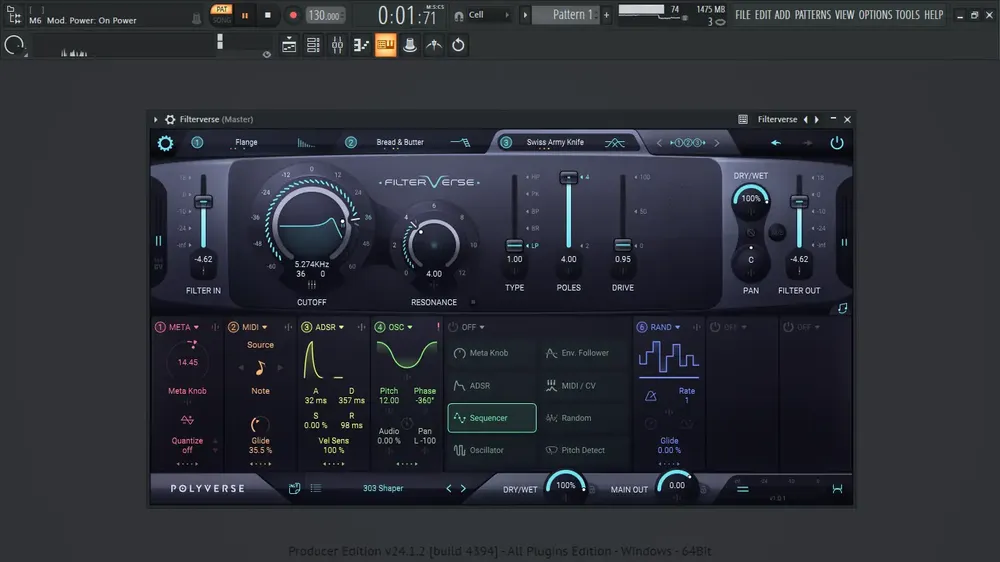Open the Filterverse settings gear icon
The height and width of the screenshot is (562, 1000).
[x=165, y=144]
